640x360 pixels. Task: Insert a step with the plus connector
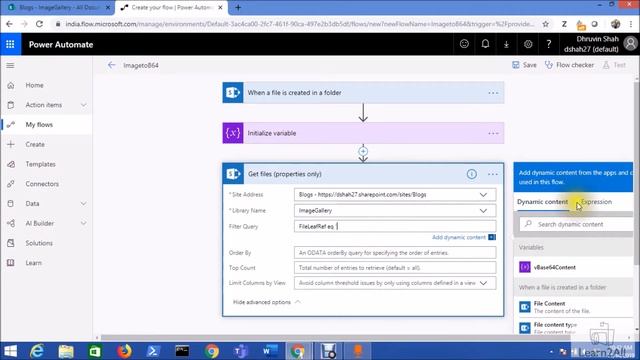(363, 151)
